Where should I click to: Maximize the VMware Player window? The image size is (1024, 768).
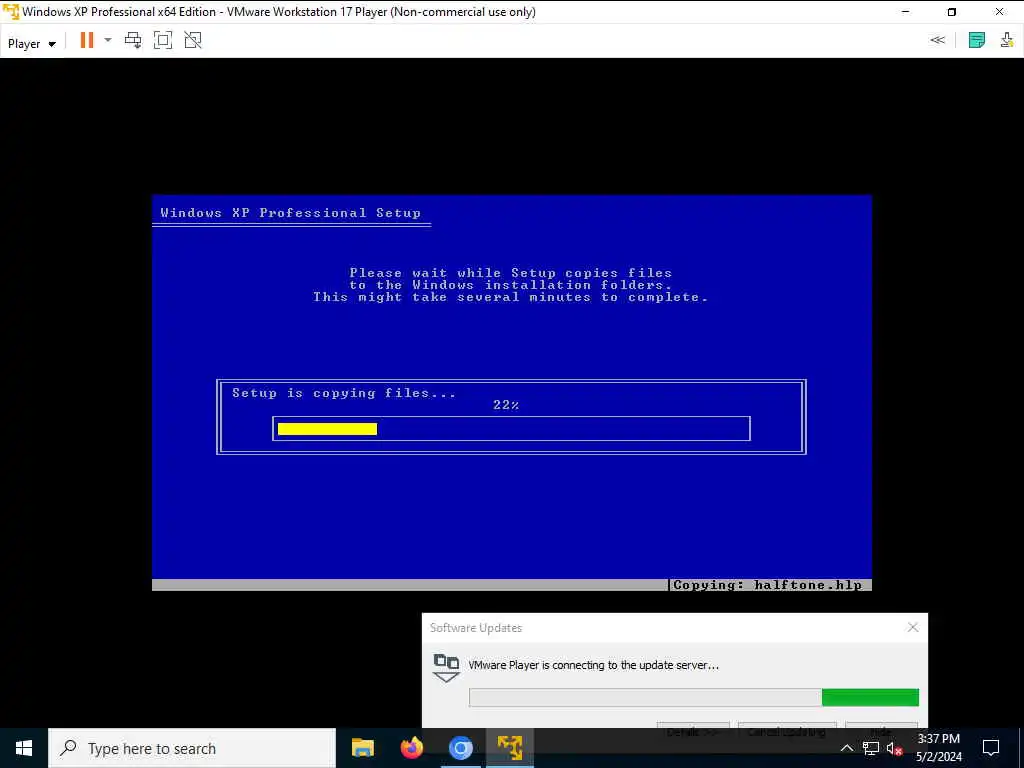coord(952,12)
